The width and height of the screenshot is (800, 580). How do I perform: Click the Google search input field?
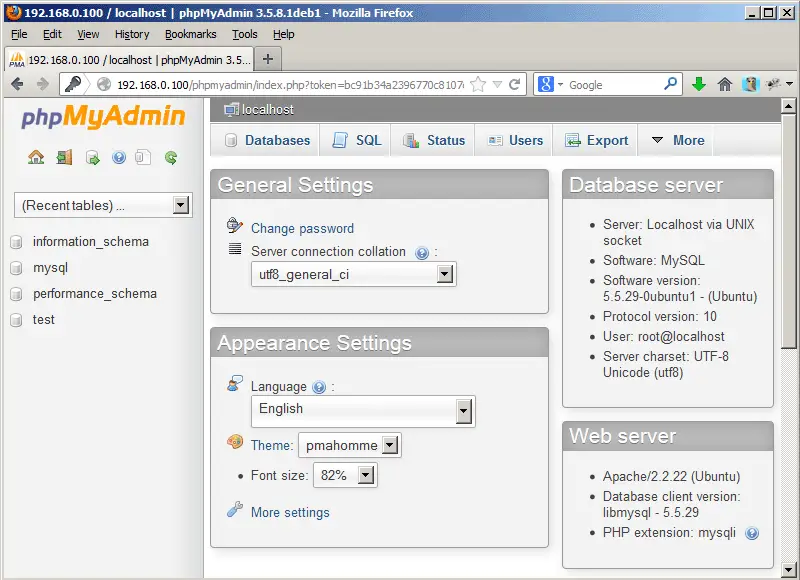[620, 85]
